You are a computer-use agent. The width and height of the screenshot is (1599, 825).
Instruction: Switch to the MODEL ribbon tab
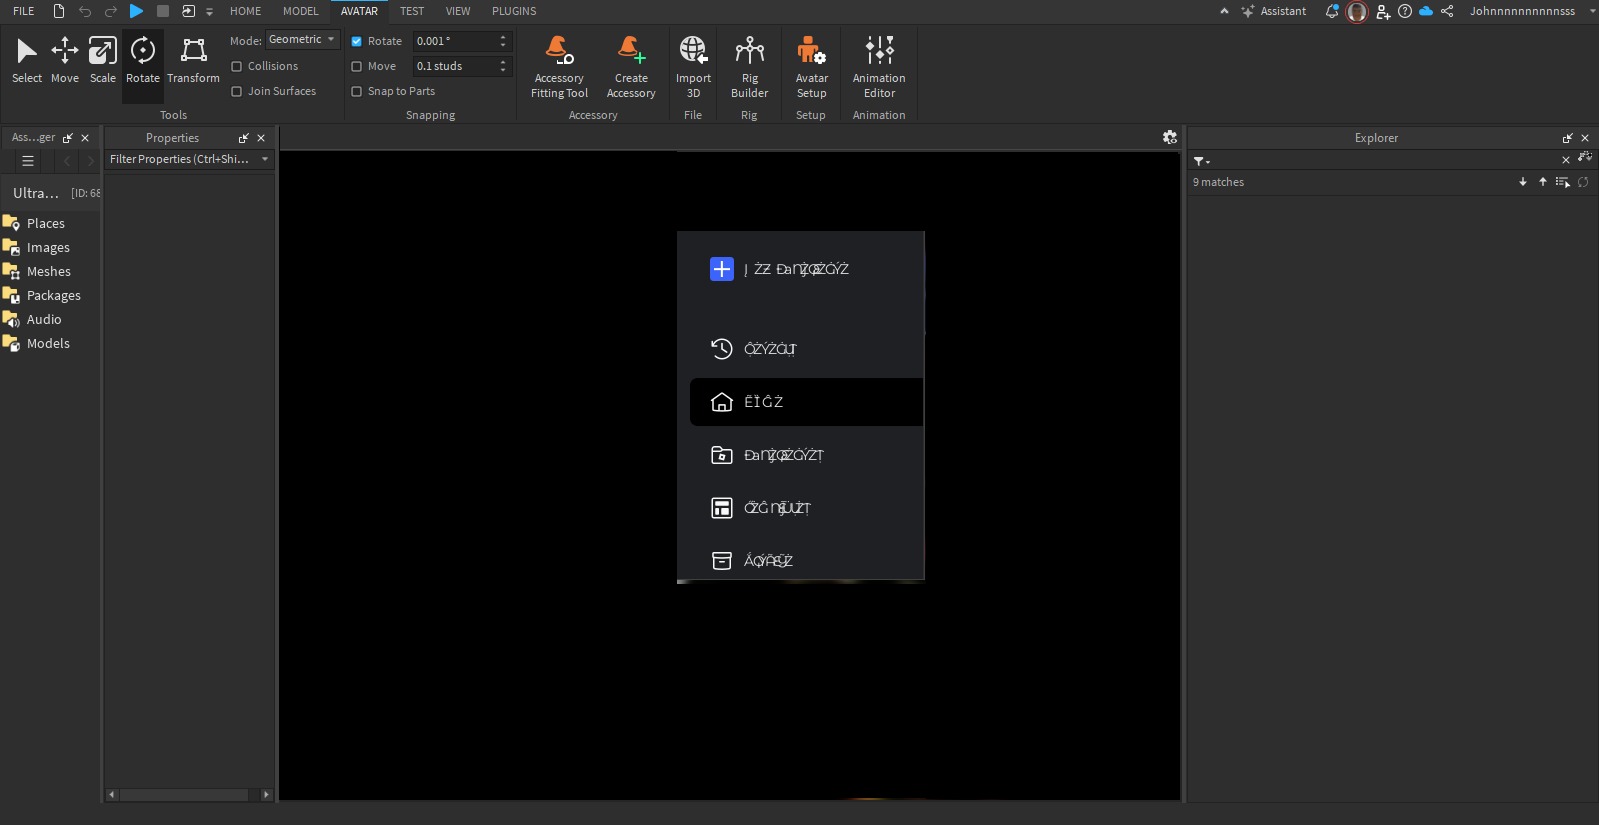[x=300, y=11]
